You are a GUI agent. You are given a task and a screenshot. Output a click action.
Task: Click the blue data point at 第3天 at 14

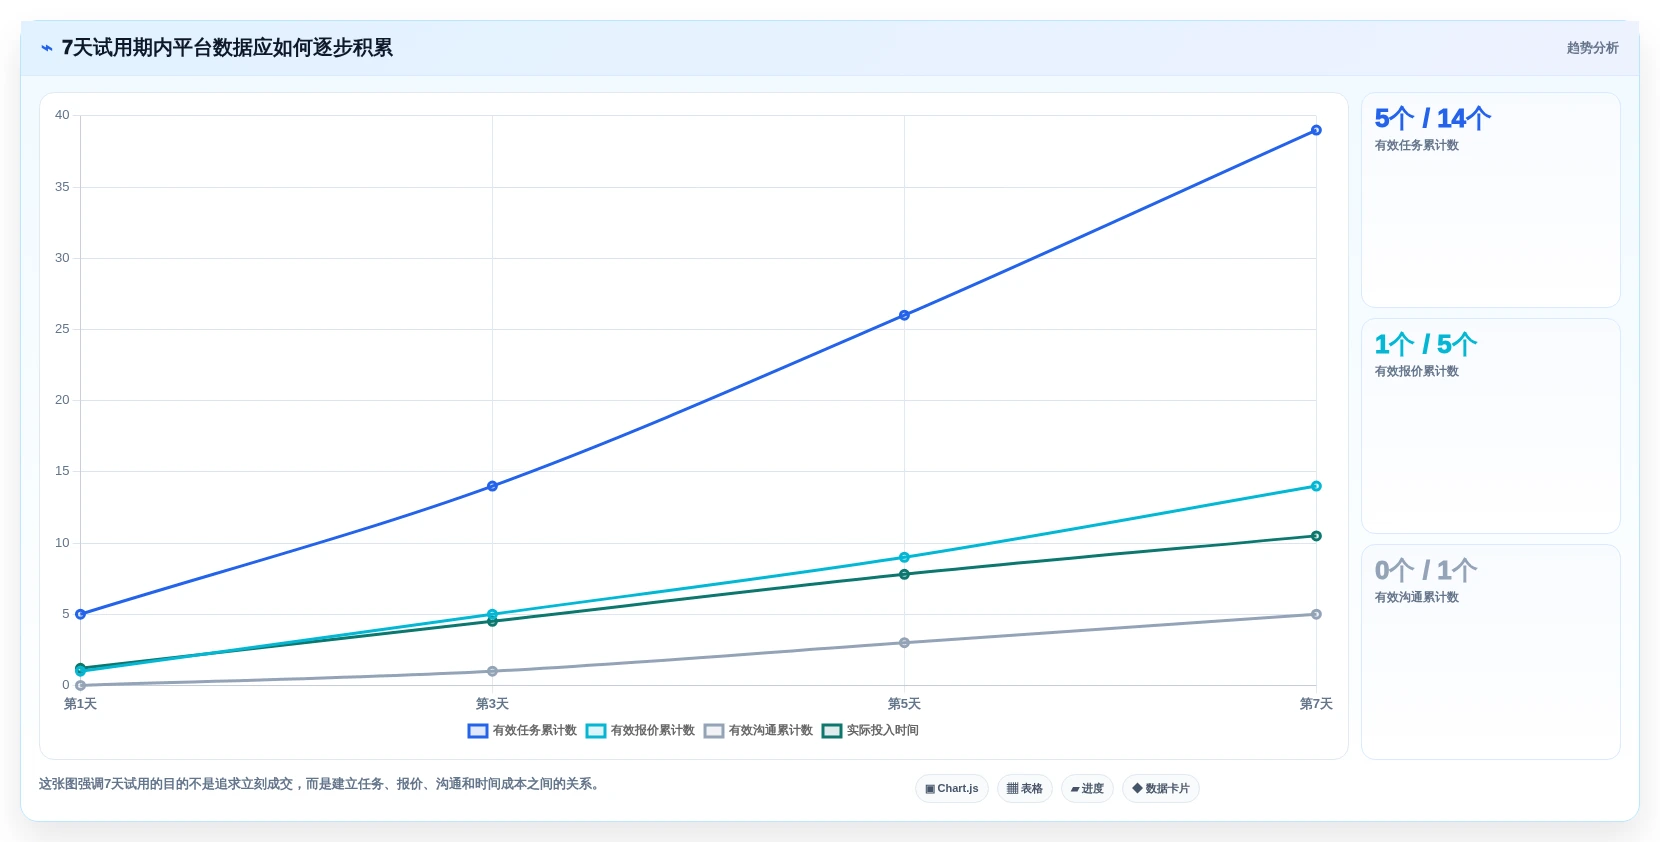click(492, 486)
